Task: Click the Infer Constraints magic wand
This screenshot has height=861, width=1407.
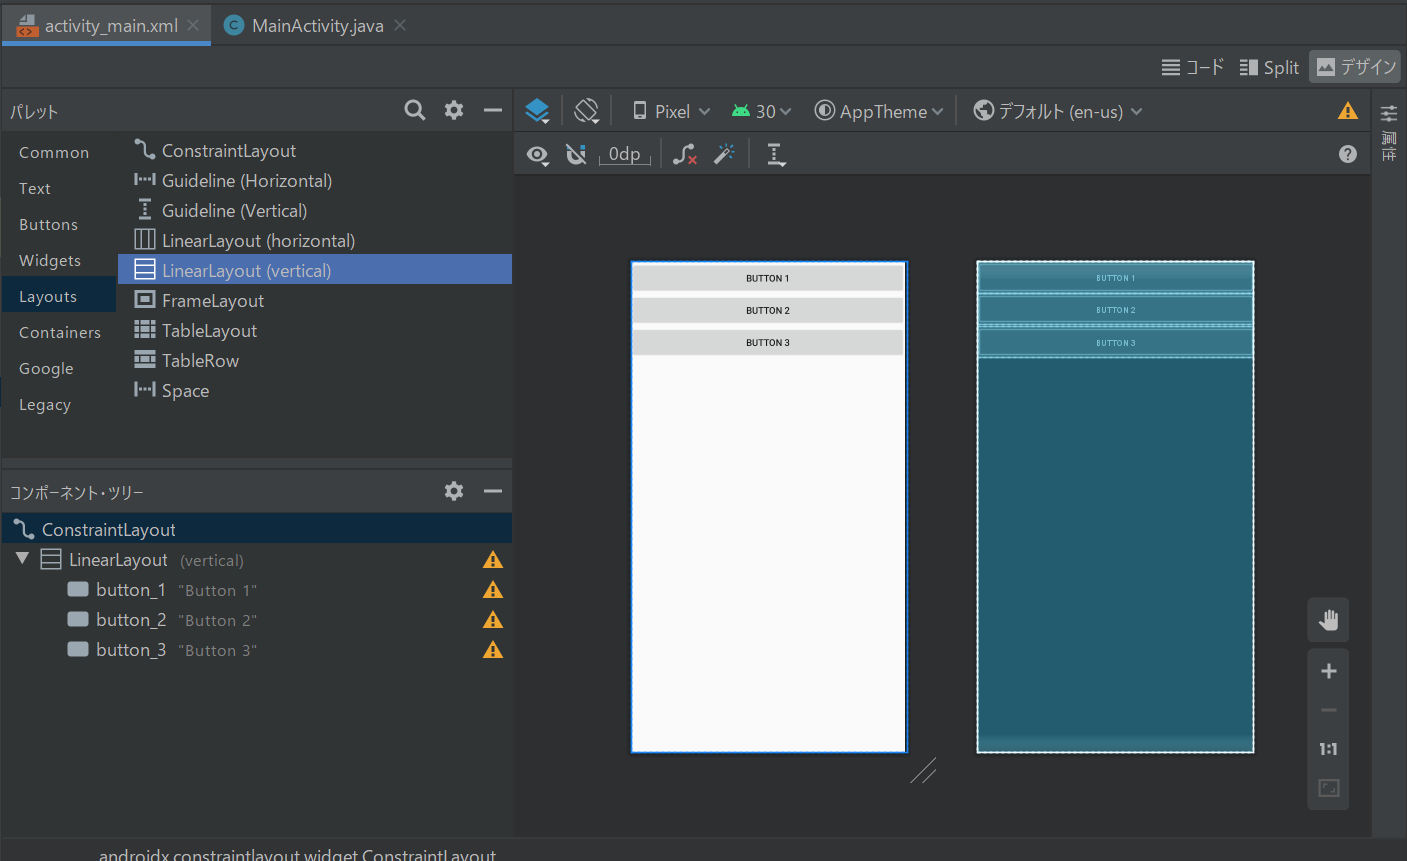Action: tap(724, 154)
